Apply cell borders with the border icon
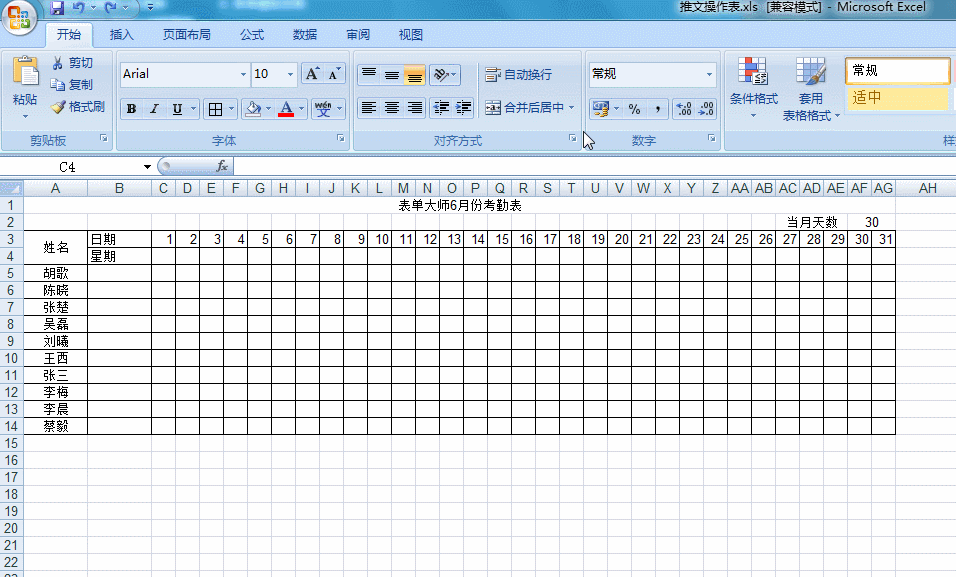956x577 pixels. pos(215,109)
